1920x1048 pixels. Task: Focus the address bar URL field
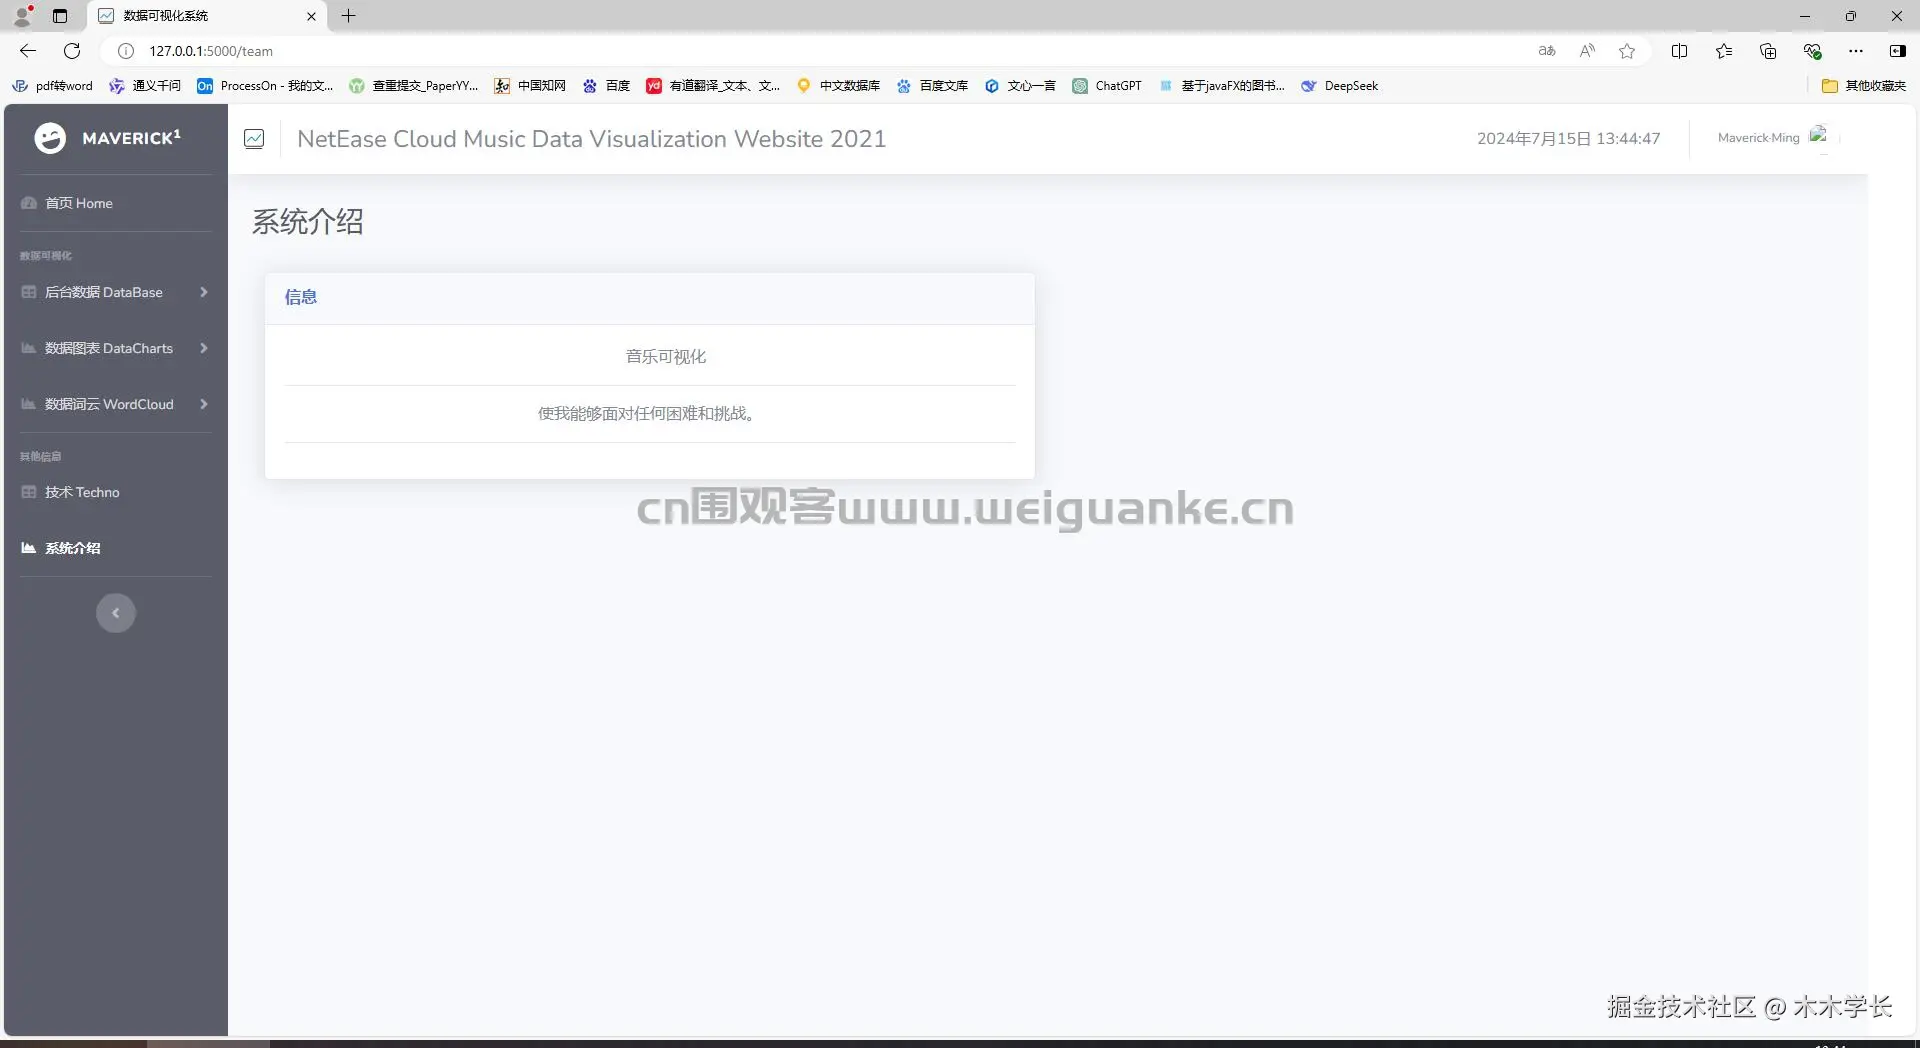point(830,51)
